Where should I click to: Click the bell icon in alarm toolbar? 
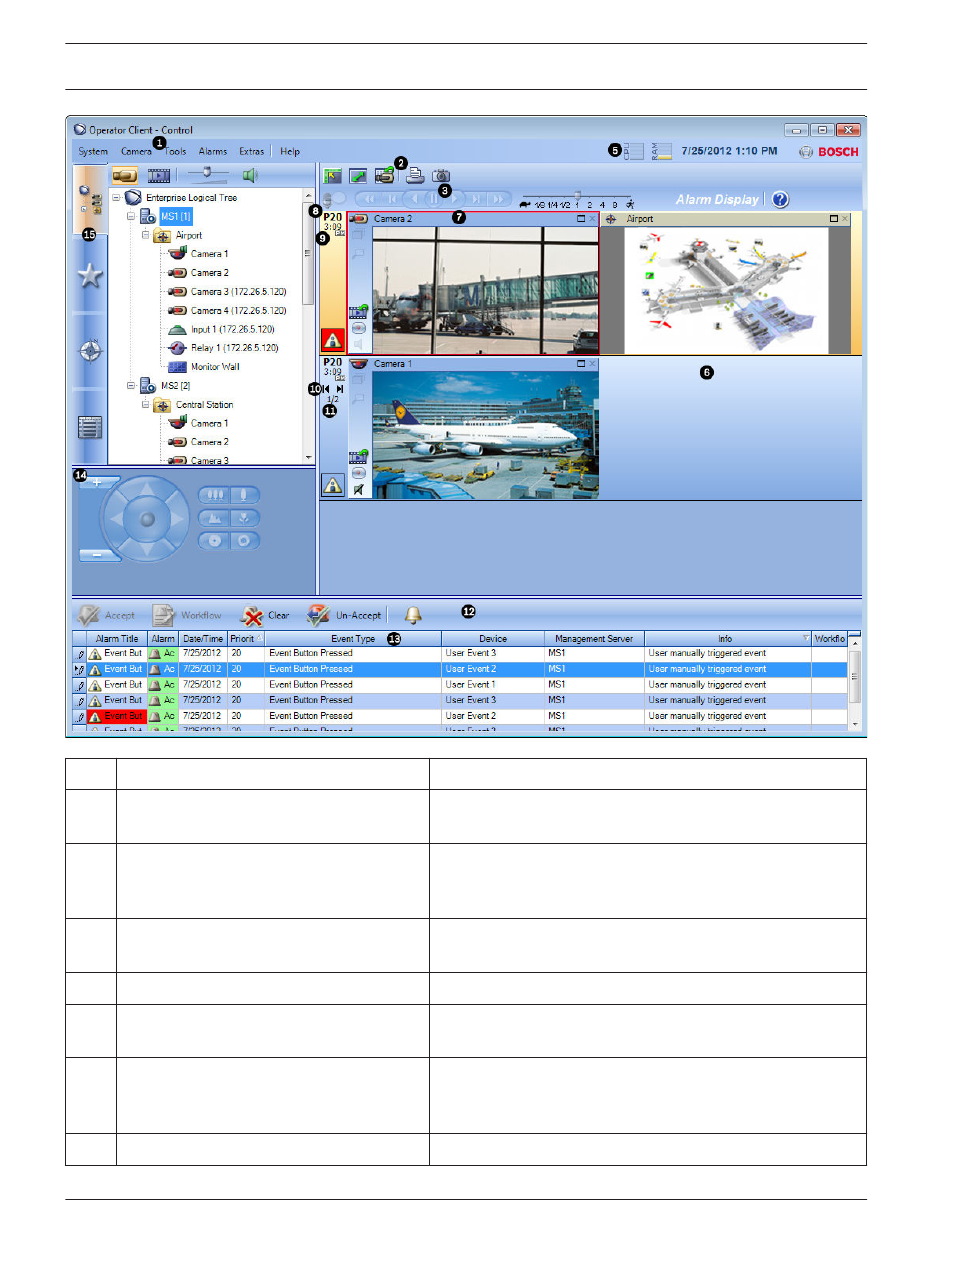click(413, 615)
